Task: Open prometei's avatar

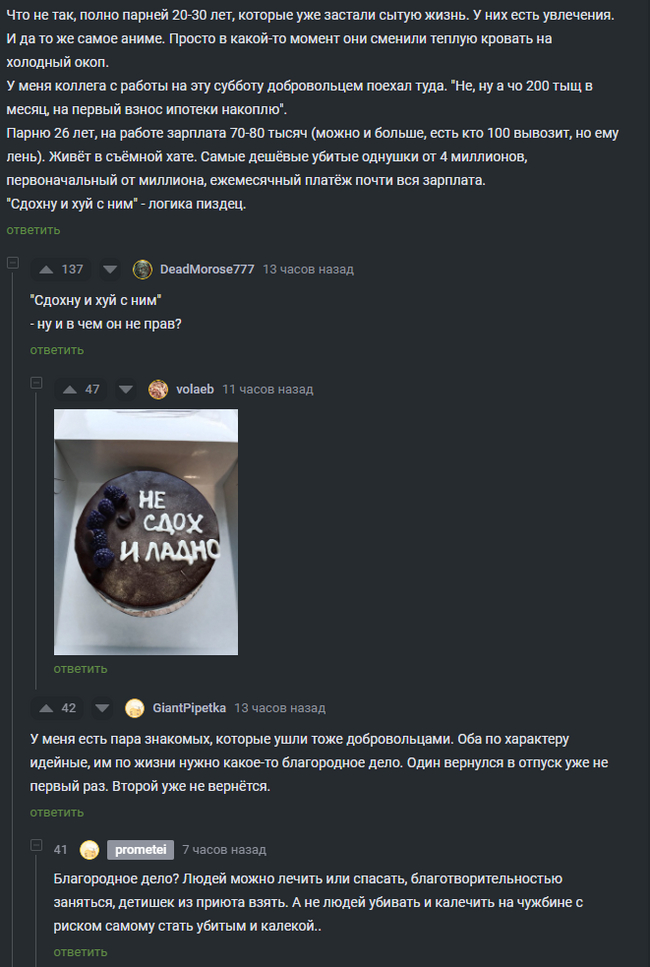Action: (x=89, y=850)
